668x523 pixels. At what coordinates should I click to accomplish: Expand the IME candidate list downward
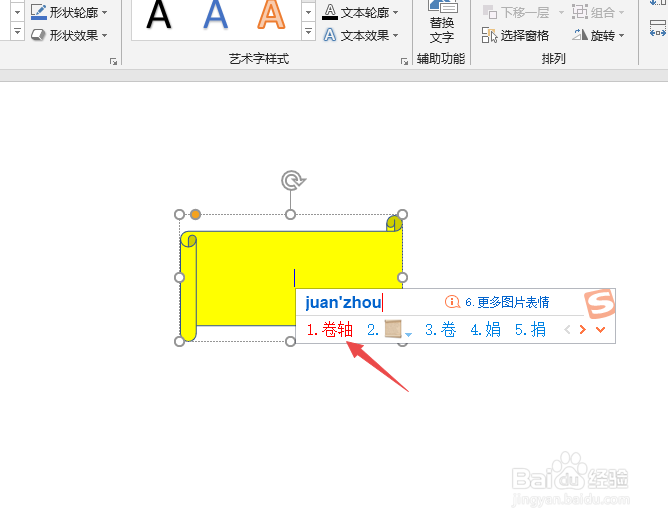point(601,330)
